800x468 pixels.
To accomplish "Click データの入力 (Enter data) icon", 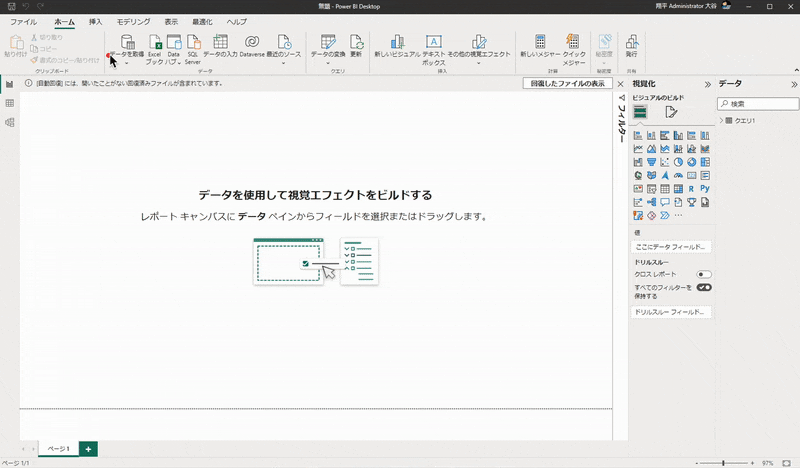I will [220, 42].
